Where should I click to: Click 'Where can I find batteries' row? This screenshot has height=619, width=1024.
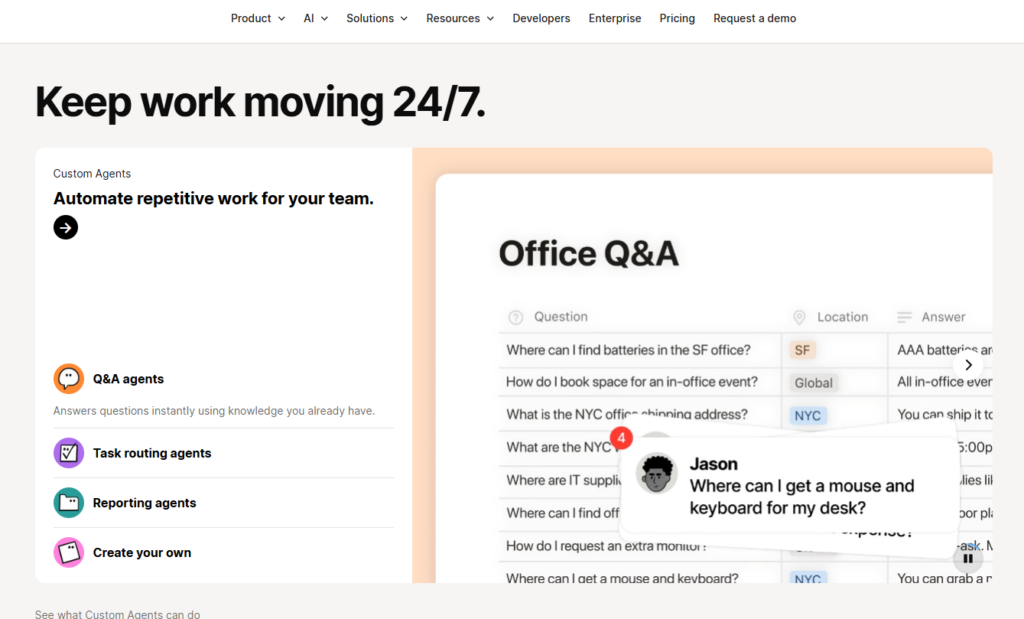pos(628,350)
